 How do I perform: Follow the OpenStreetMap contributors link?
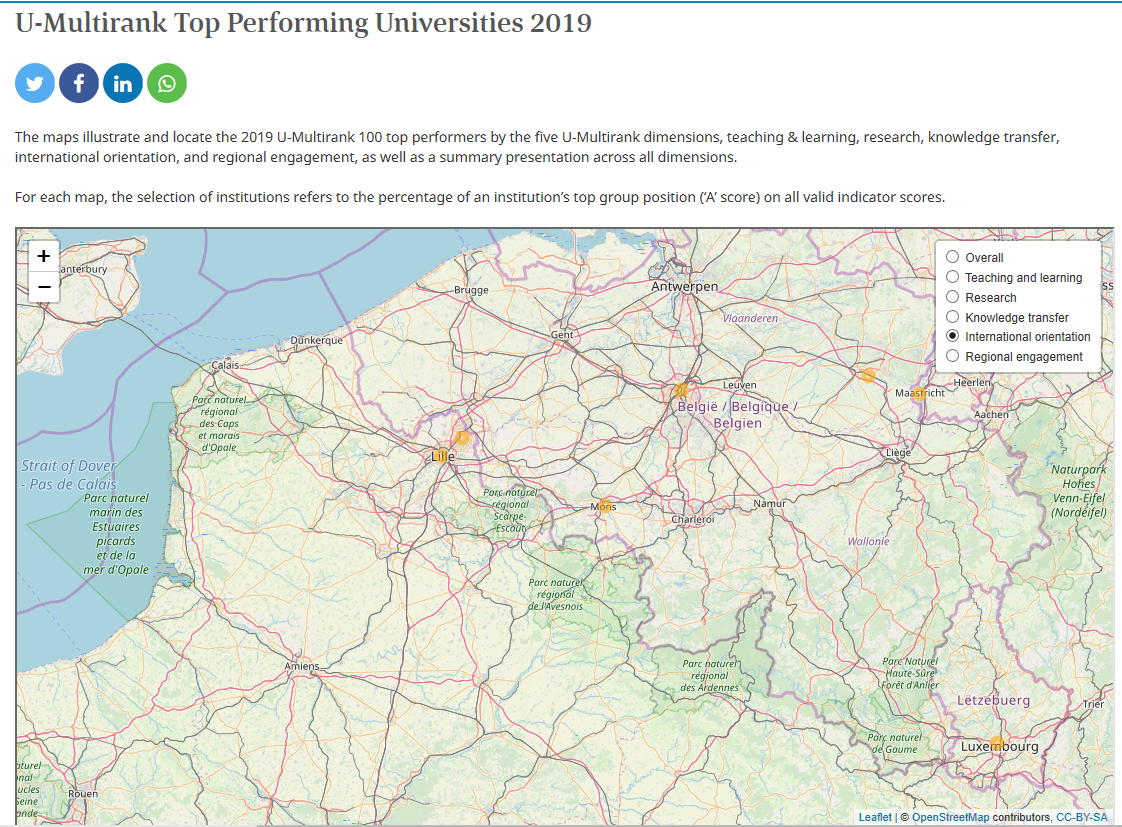tap(950, 817)
